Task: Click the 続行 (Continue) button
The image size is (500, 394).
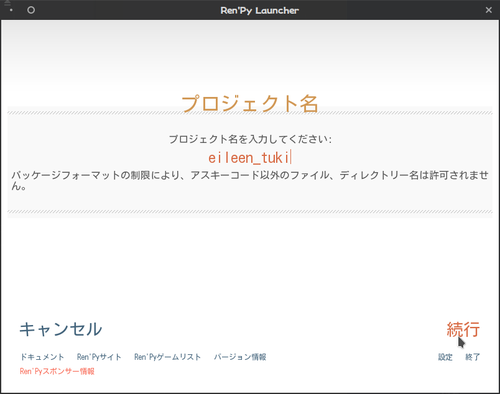Action: click(463, 329)
